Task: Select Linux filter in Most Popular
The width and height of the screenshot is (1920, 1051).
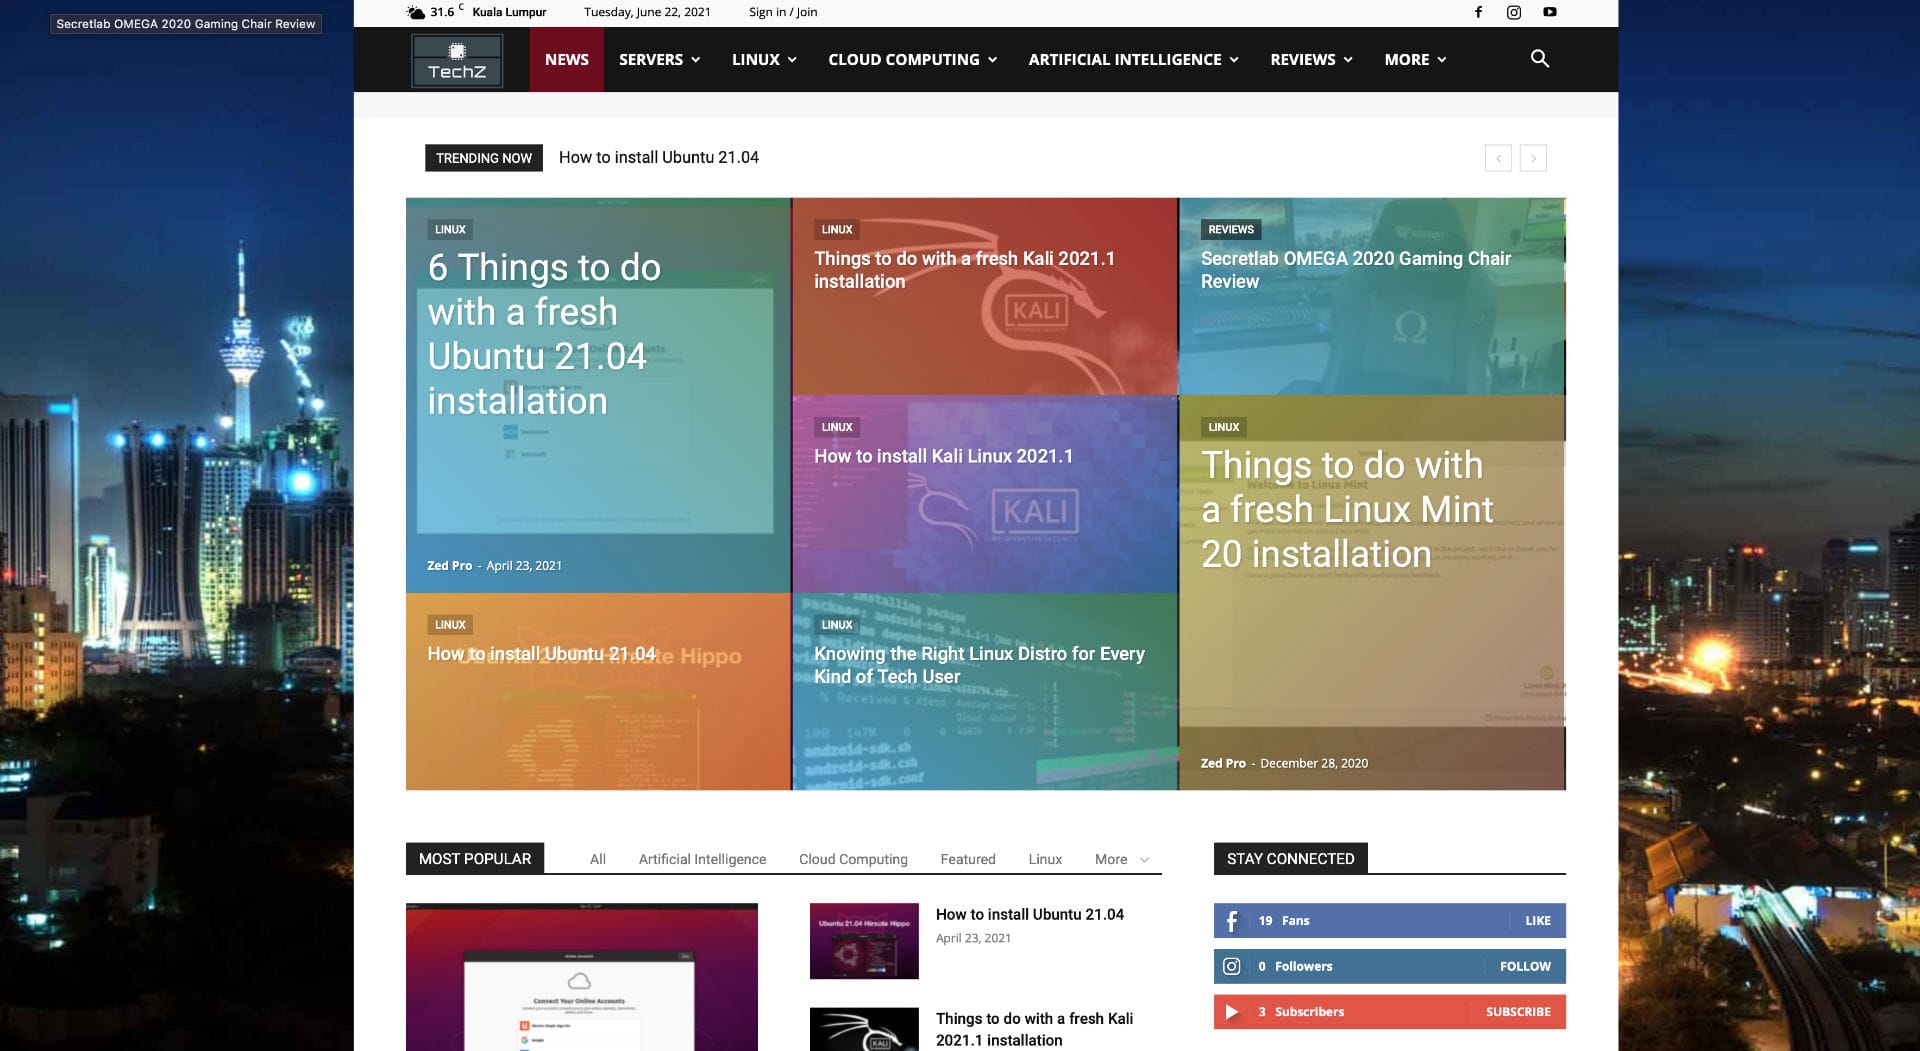Action: click(1045, 859)
